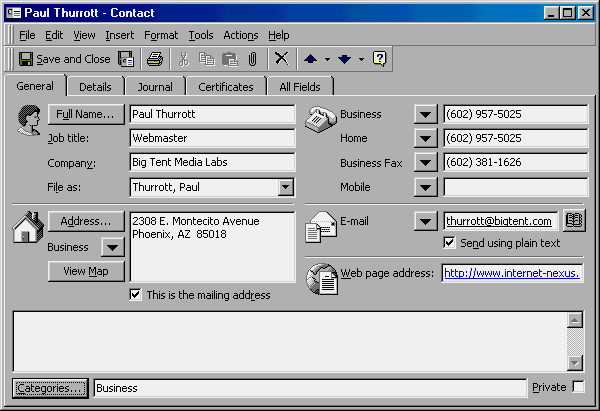Image resolution: width=600 pixels, height=411 pixels.
Task: Expand the File as dropdown list
Action: (x=285, y=187)
